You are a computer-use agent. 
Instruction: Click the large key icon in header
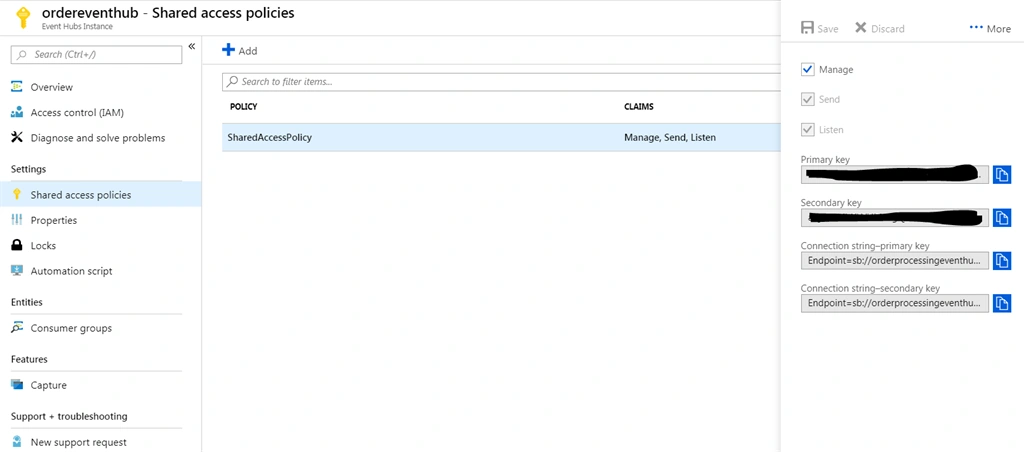point(24,18)
